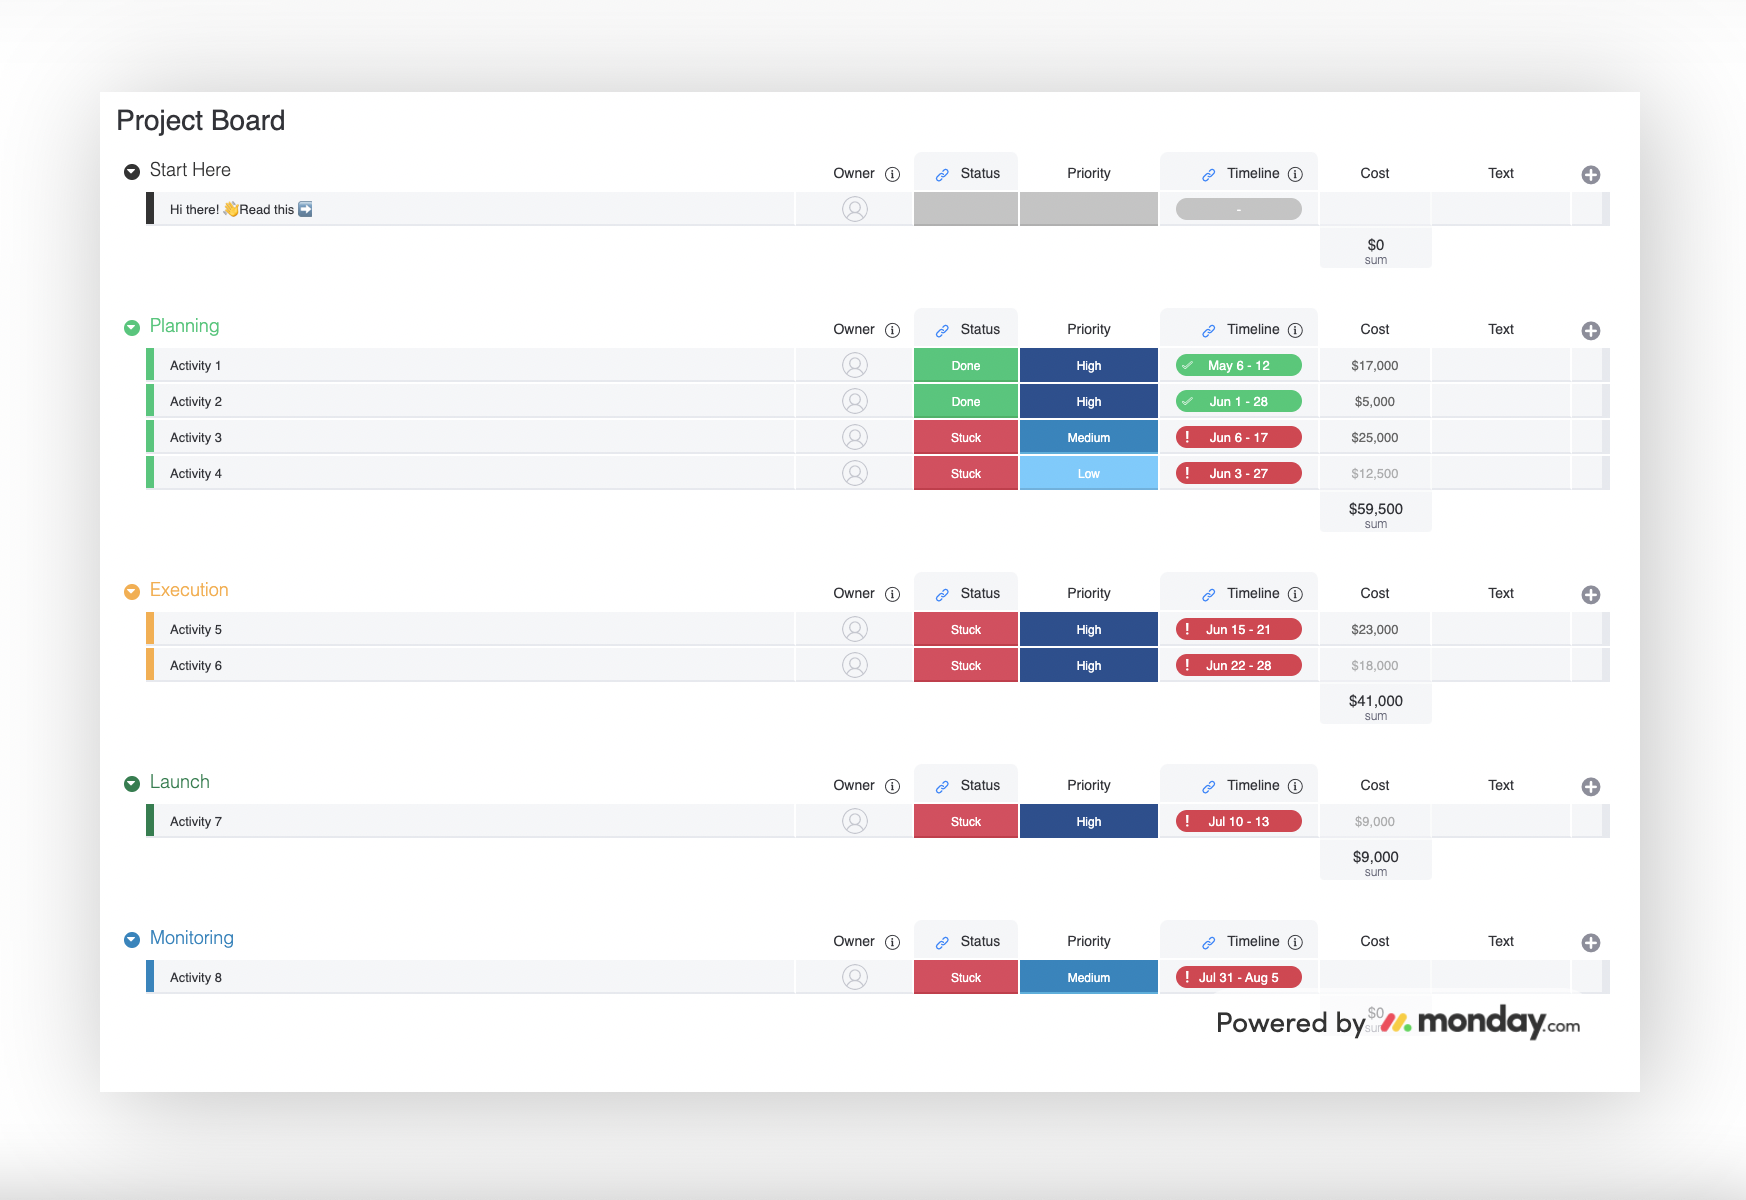Click the plus icon in the Planning column header
The height and width of the screenshot is (1200, 1746).
(x=1590, y=330)
